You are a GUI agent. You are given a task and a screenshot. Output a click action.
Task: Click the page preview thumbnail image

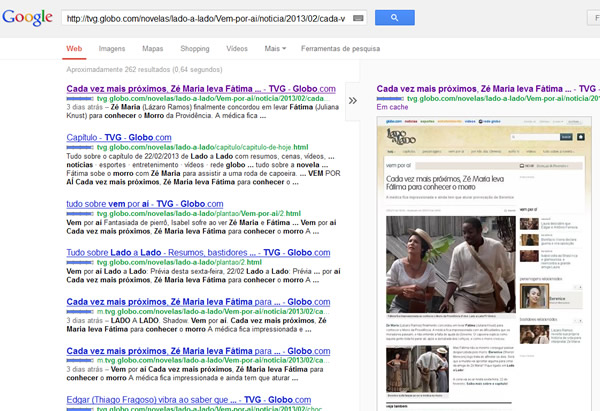tap(484, 264)
